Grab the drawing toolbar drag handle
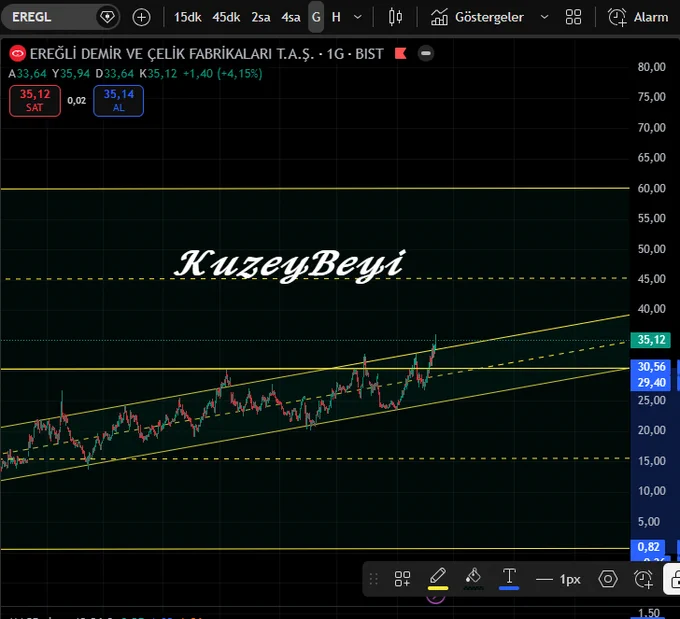 point(373,579)
